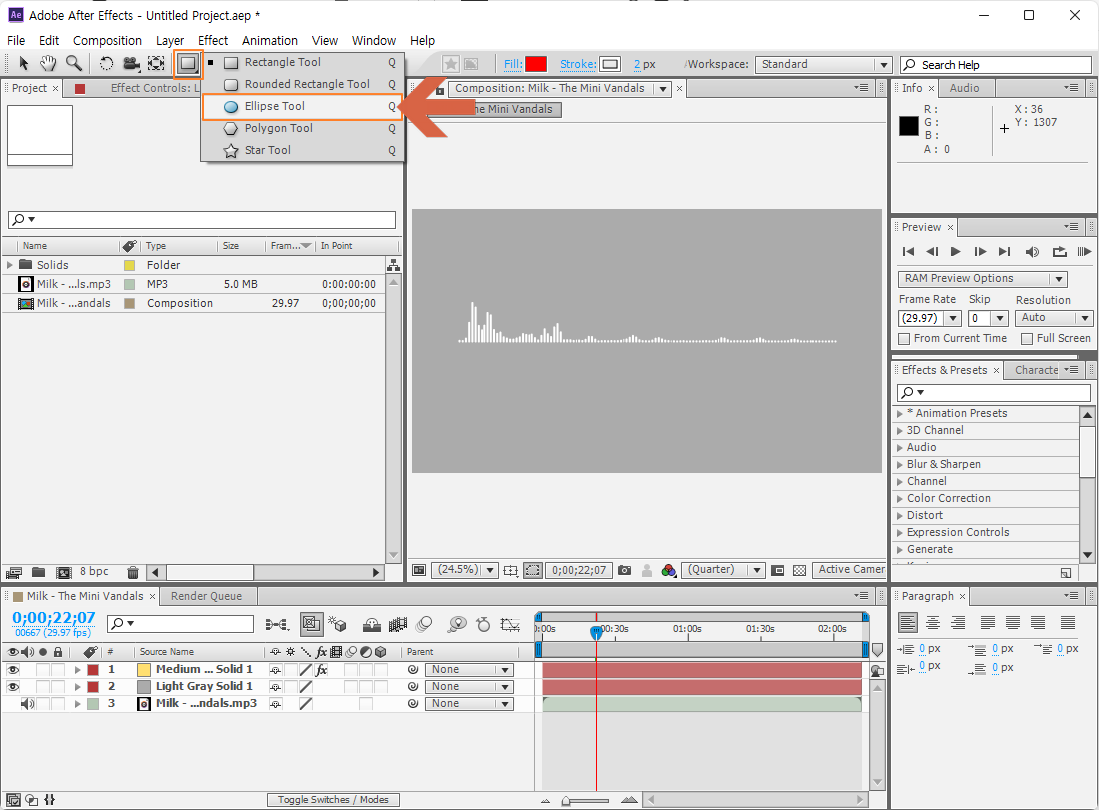Image resolution: width=1099 pixels, height=810 pixels.
Task: Open Parent dropdown for layer 2
Action: (469, 687)
